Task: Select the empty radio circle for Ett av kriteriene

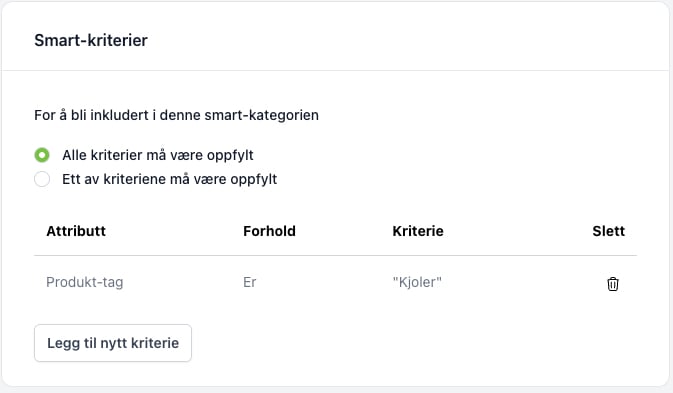Action: tap(42, 179)
